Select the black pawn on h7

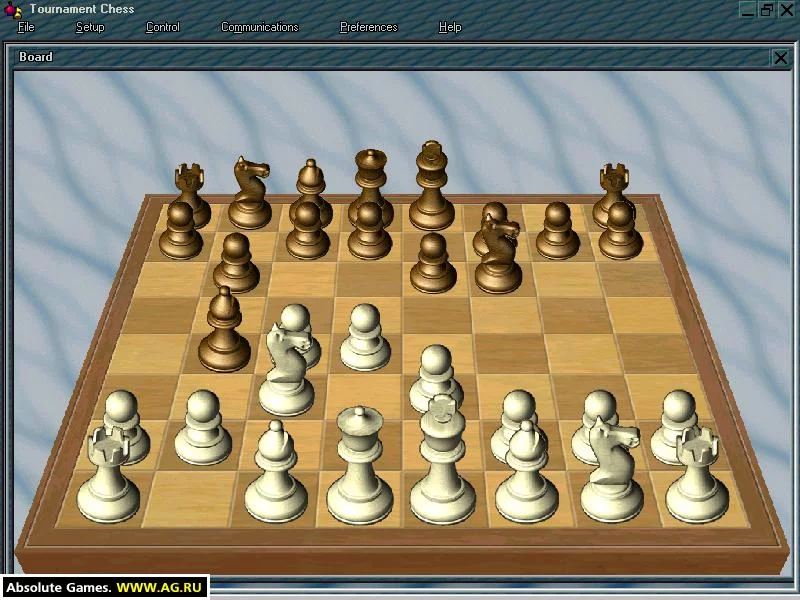[620, 231]
